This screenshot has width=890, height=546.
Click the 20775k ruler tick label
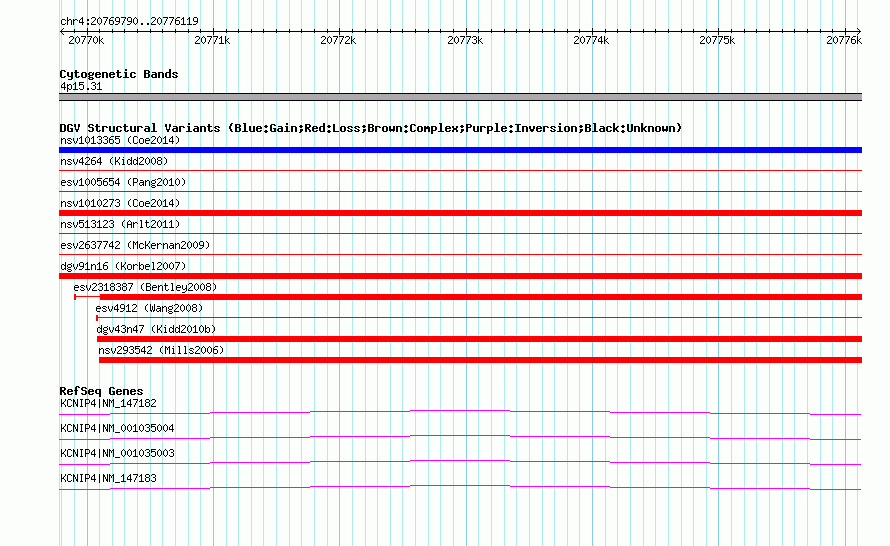coord(717,40)
